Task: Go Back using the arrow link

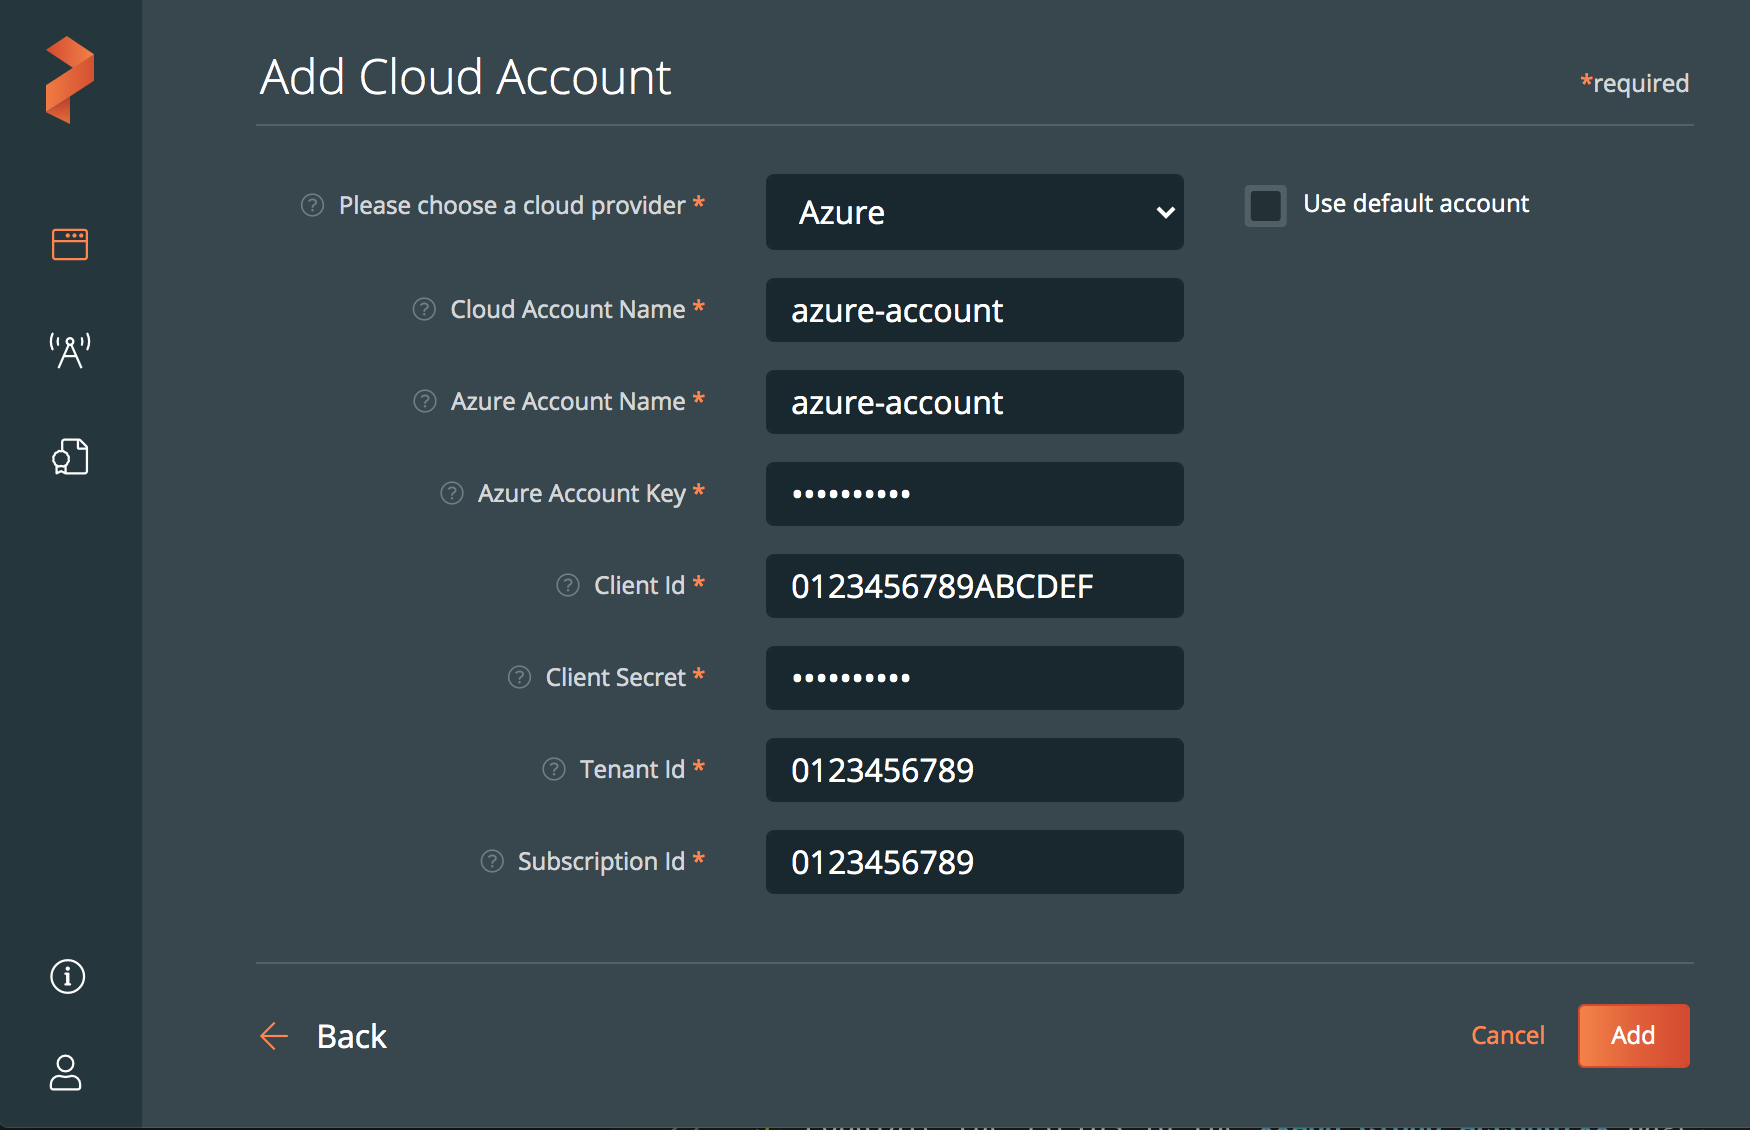Action: coord(324,1037)
